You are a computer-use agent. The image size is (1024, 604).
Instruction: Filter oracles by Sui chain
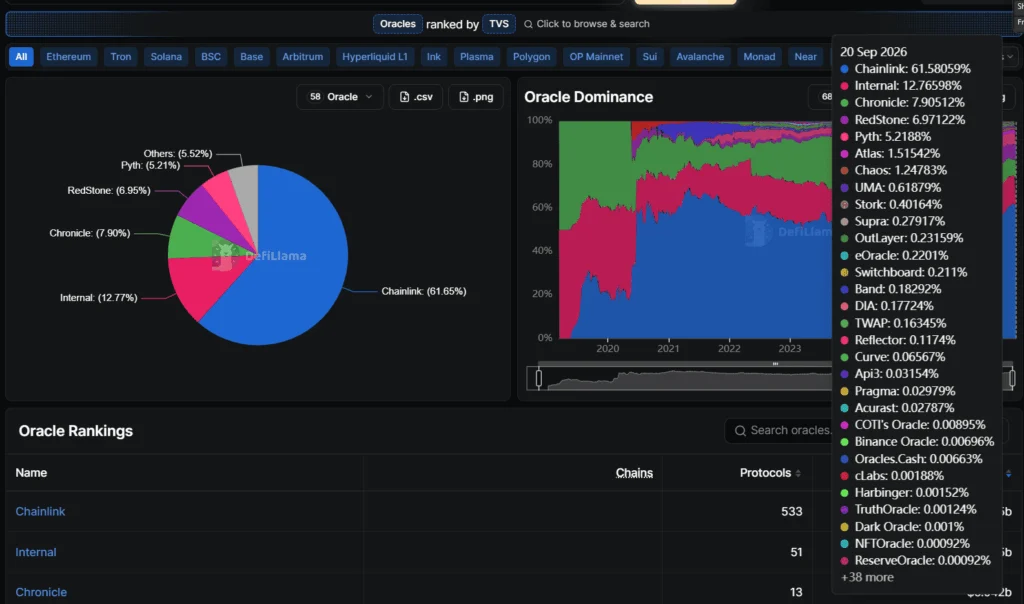650,57
